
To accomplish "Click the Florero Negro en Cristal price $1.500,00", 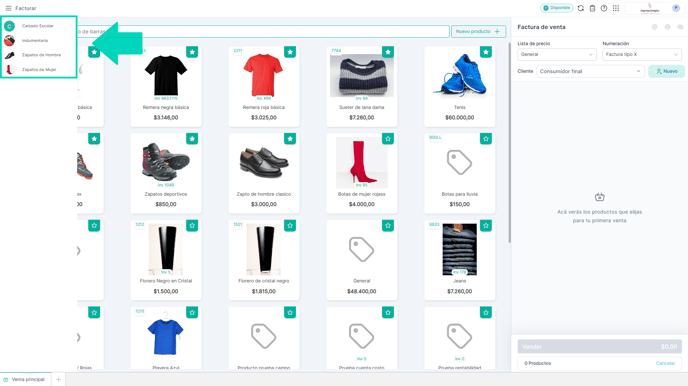I will [x=166, y=291].
